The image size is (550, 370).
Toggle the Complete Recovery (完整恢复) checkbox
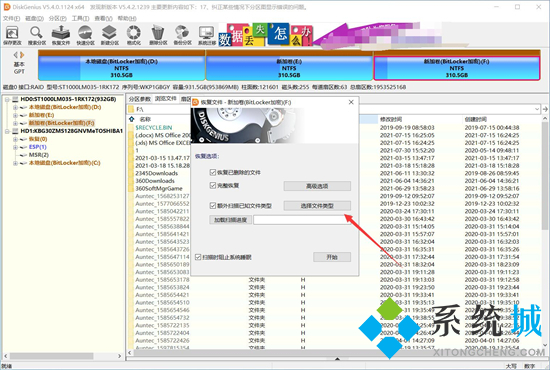click(x=213, y=185)
